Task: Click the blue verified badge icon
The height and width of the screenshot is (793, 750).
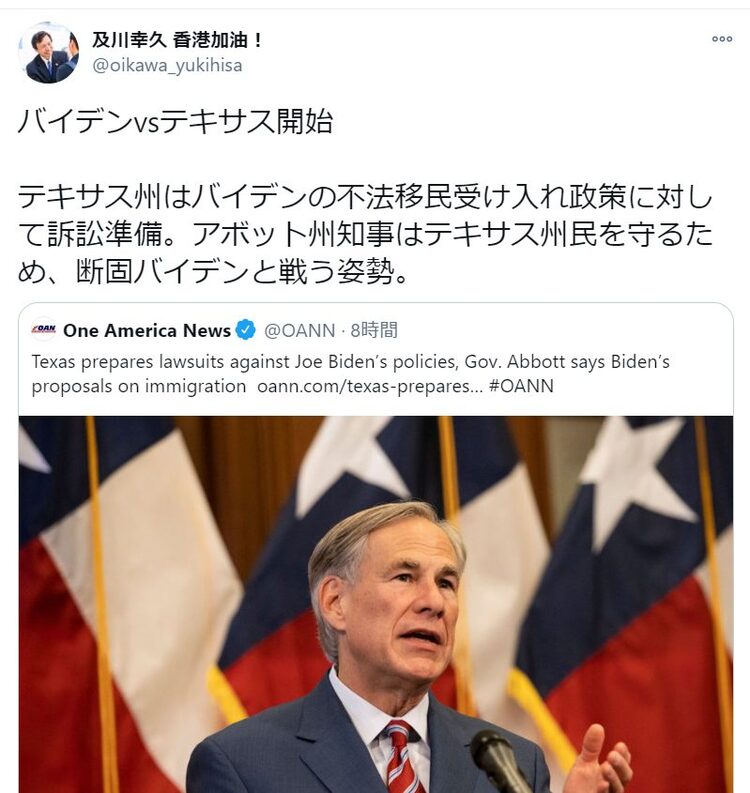Action: pos(246,330)
